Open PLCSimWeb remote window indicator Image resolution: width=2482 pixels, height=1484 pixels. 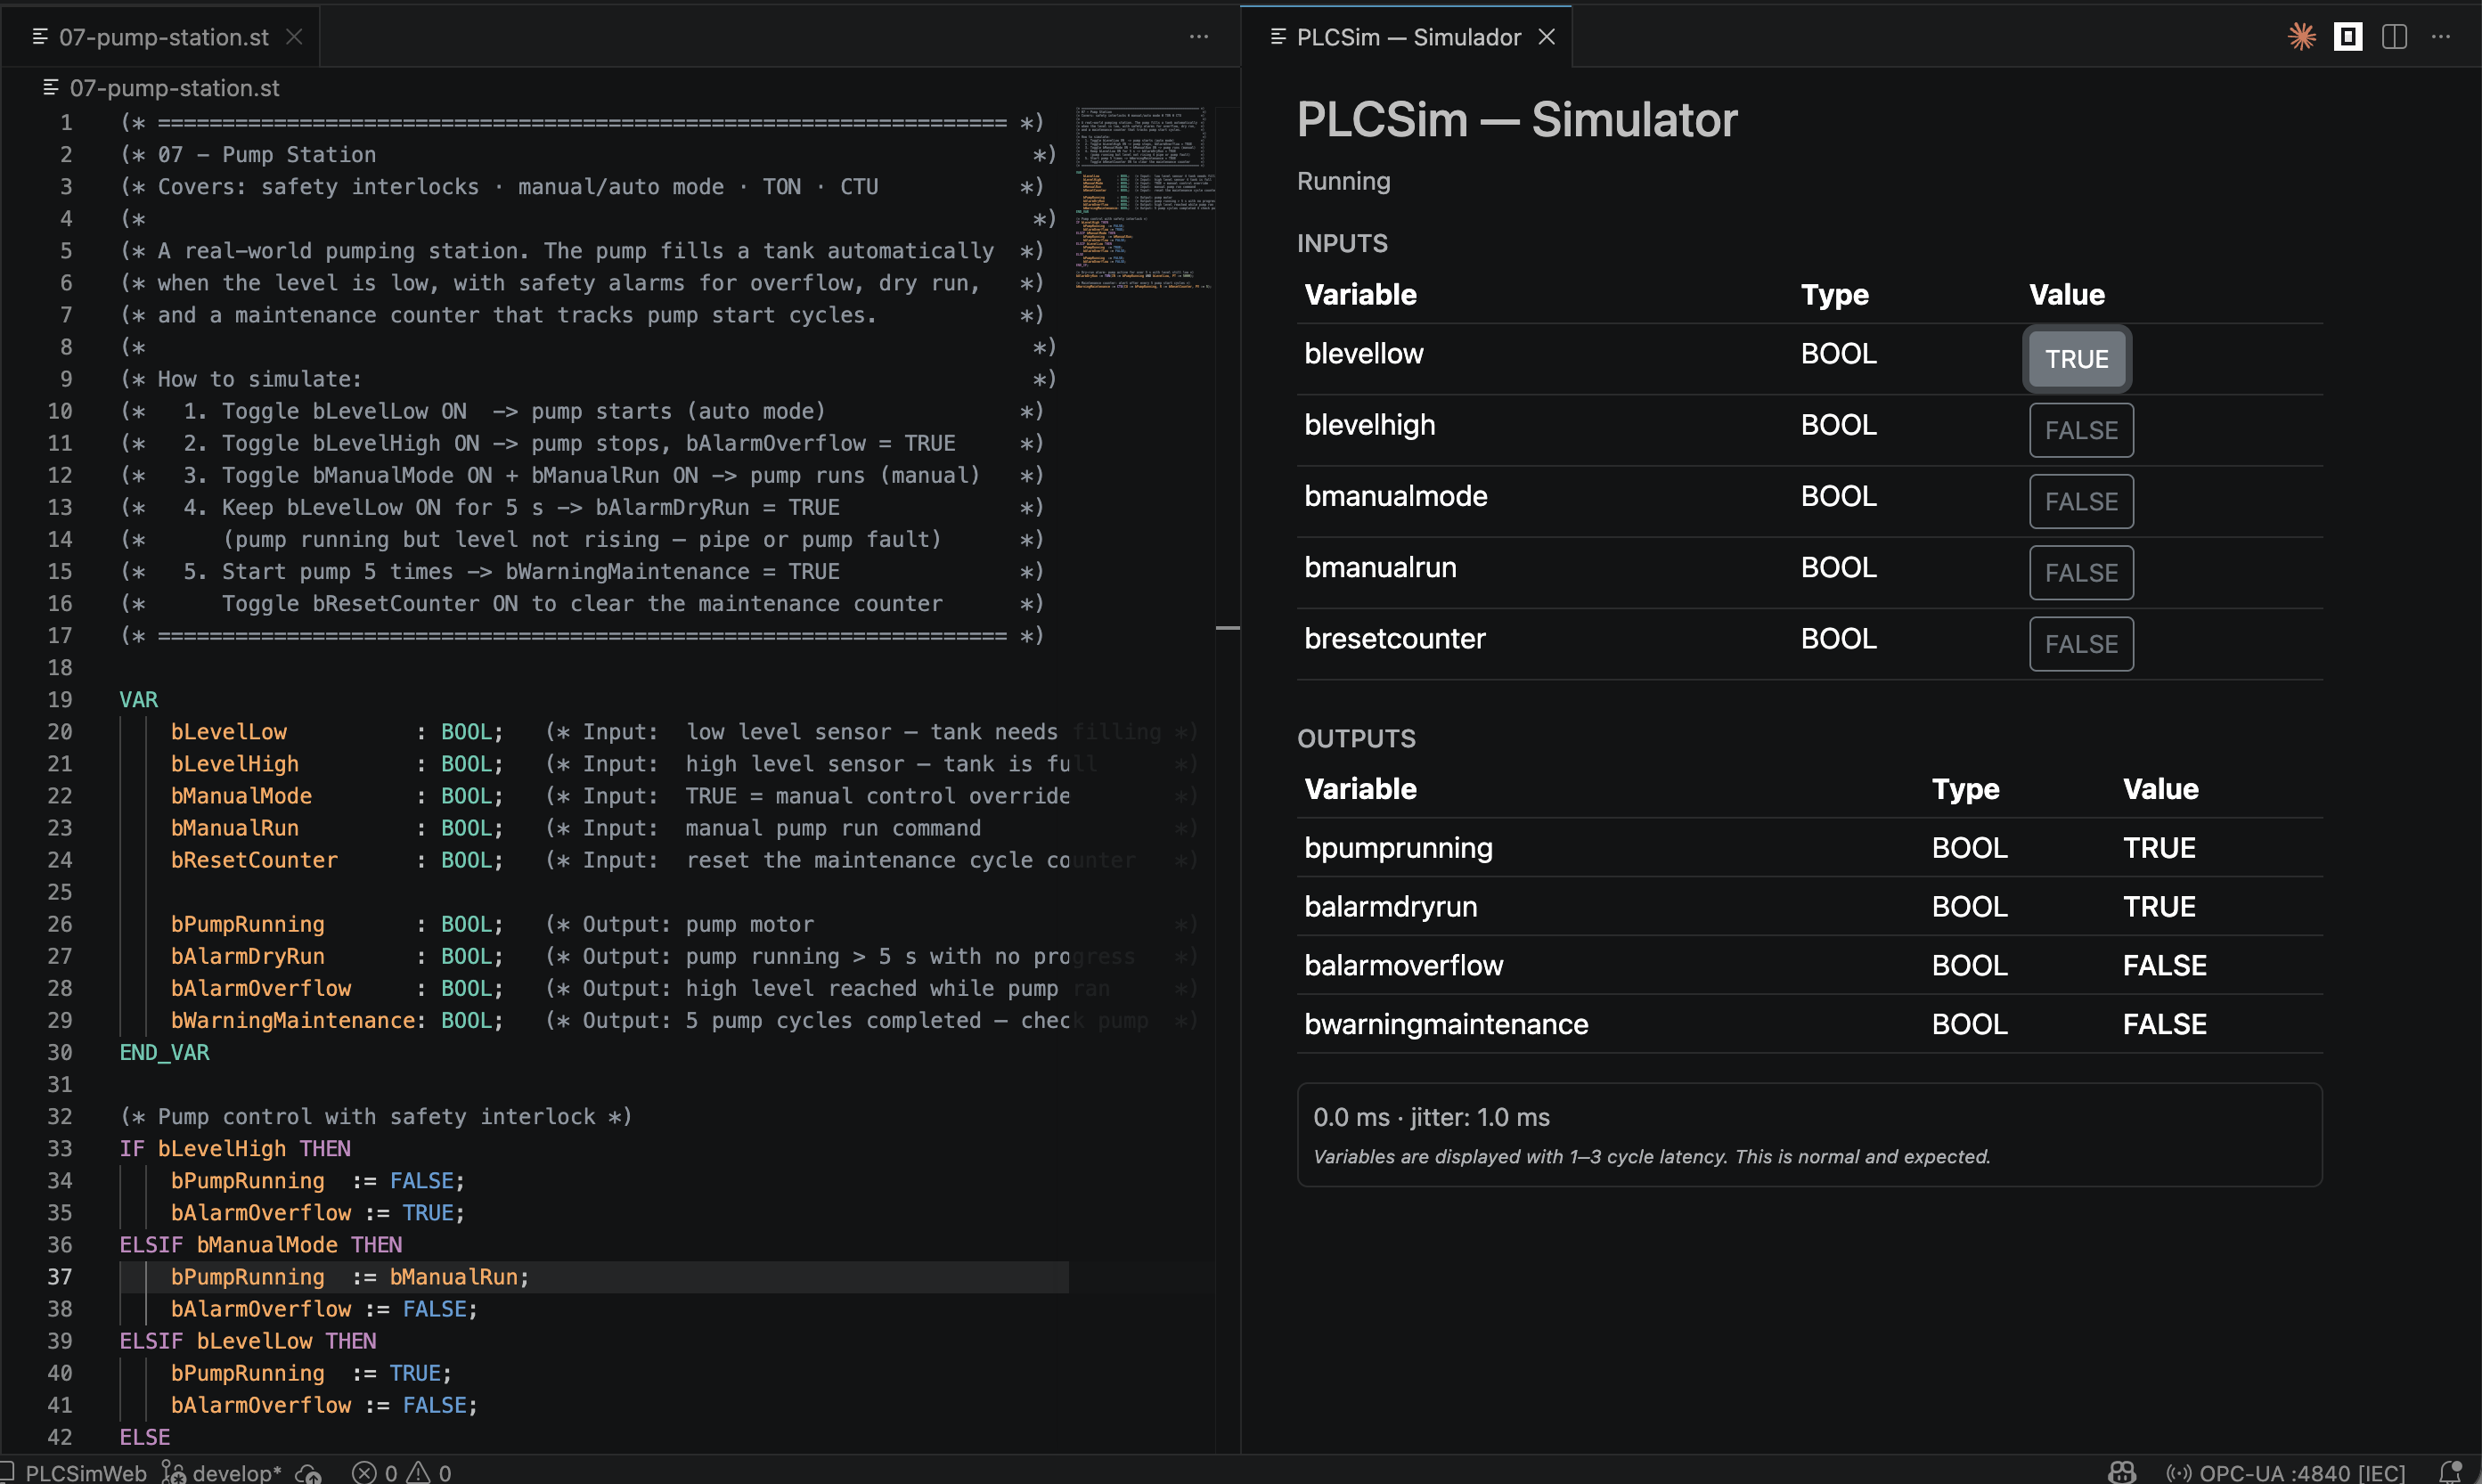click(74, 1472)
